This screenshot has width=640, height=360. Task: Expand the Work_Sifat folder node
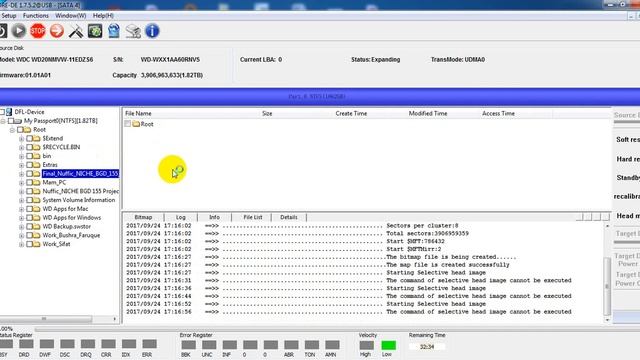click(x=21, y=245)
